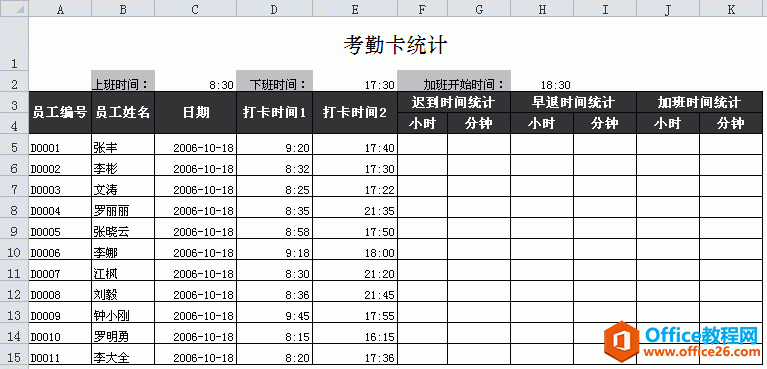Select column C header

(195, 9)
